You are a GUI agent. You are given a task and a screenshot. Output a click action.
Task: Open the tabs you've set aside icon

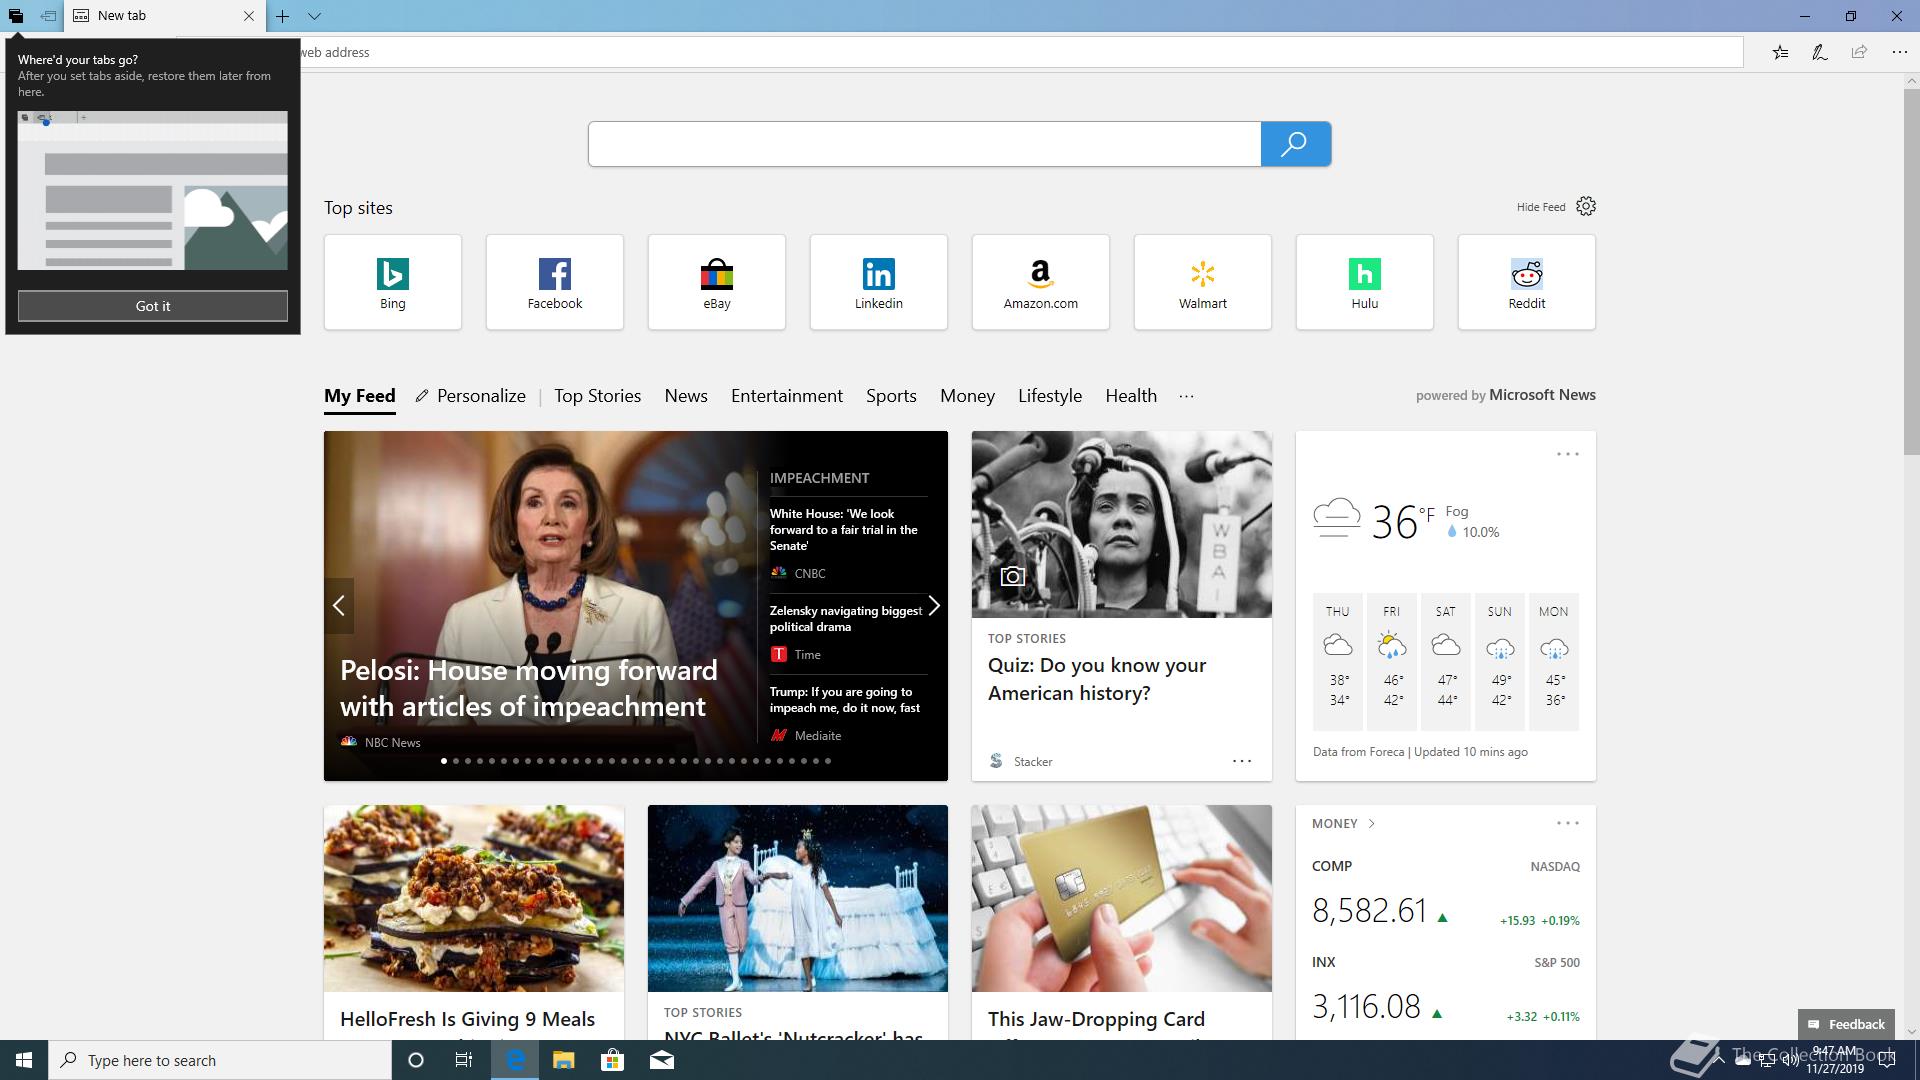pyautogui.click(x=16, y=16)
